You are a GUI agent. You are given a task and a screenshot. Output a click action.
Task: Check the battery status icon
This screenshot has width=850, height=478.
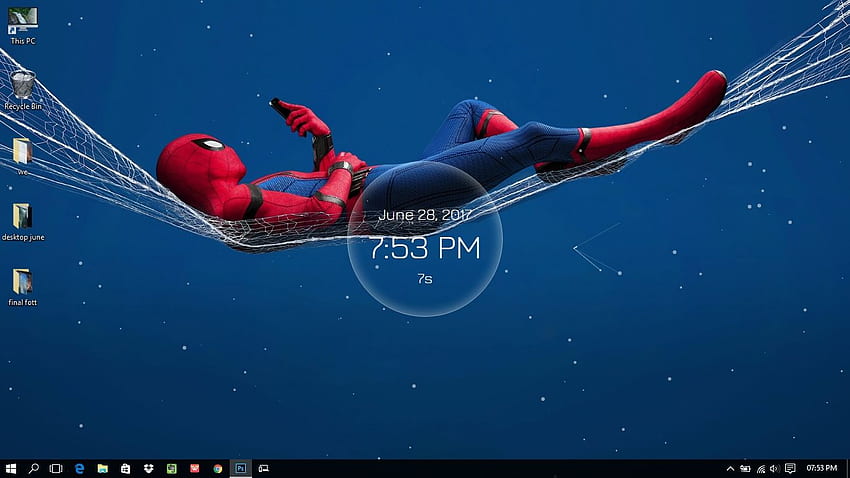[x=745, y=469]
